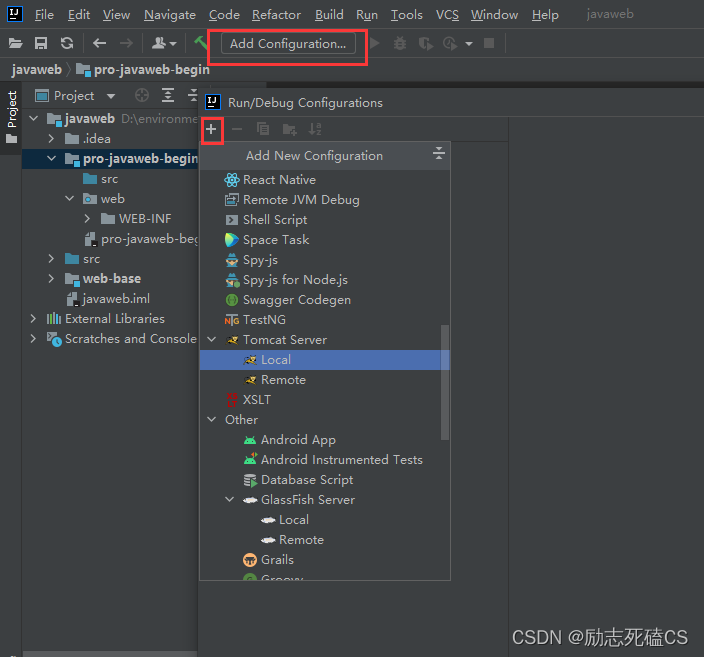Screen dimensions: 704x657
Task: Click the Save All toolbar icon
Action: [x=41, y=43]
